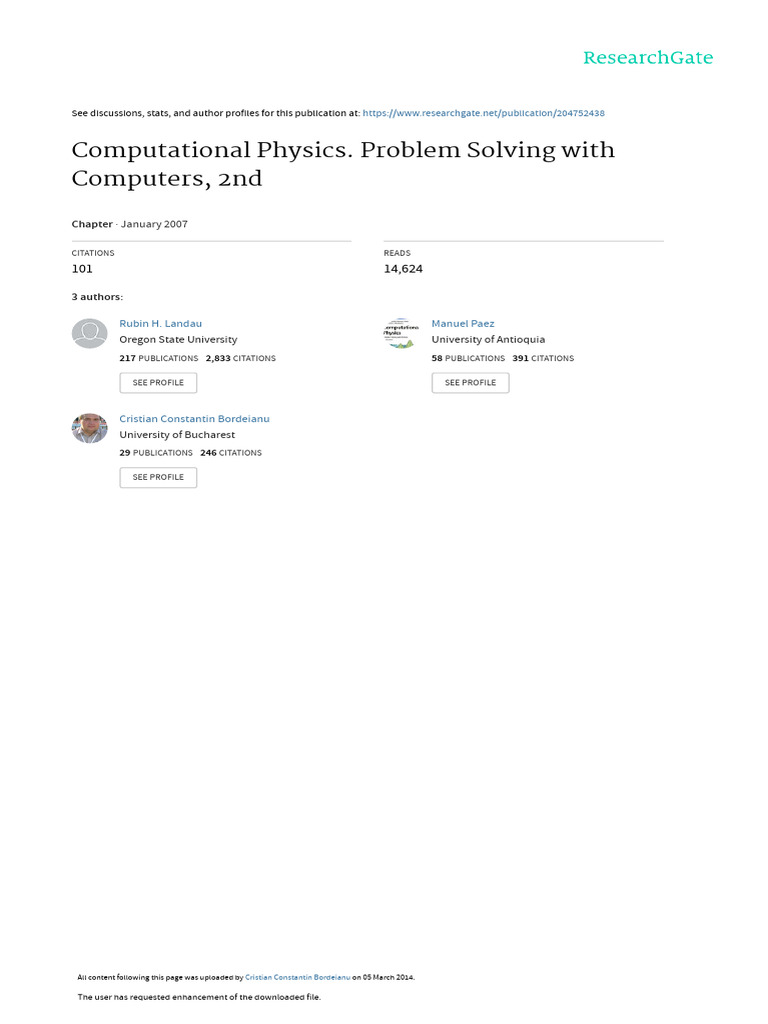Click See Profile button under Rubin Landau
The image size is (768, 1024).
tap(158, 383)
